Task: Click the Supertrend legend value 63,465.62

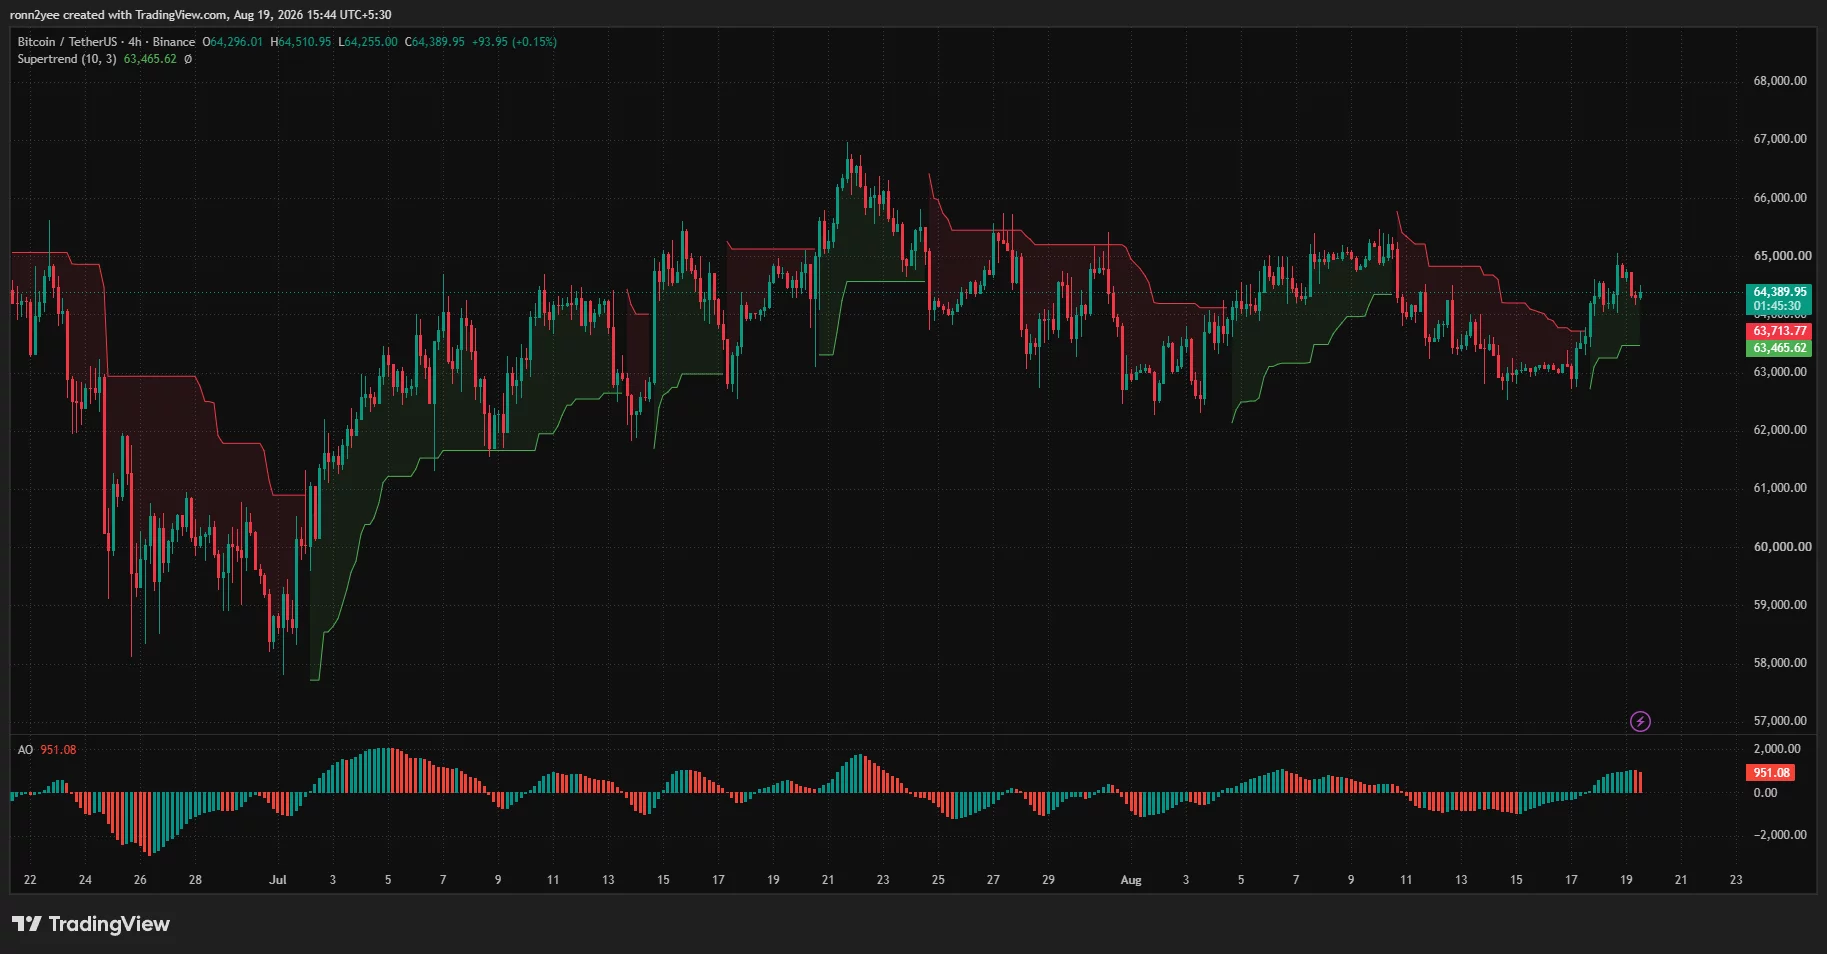Action: pos(150,59)
